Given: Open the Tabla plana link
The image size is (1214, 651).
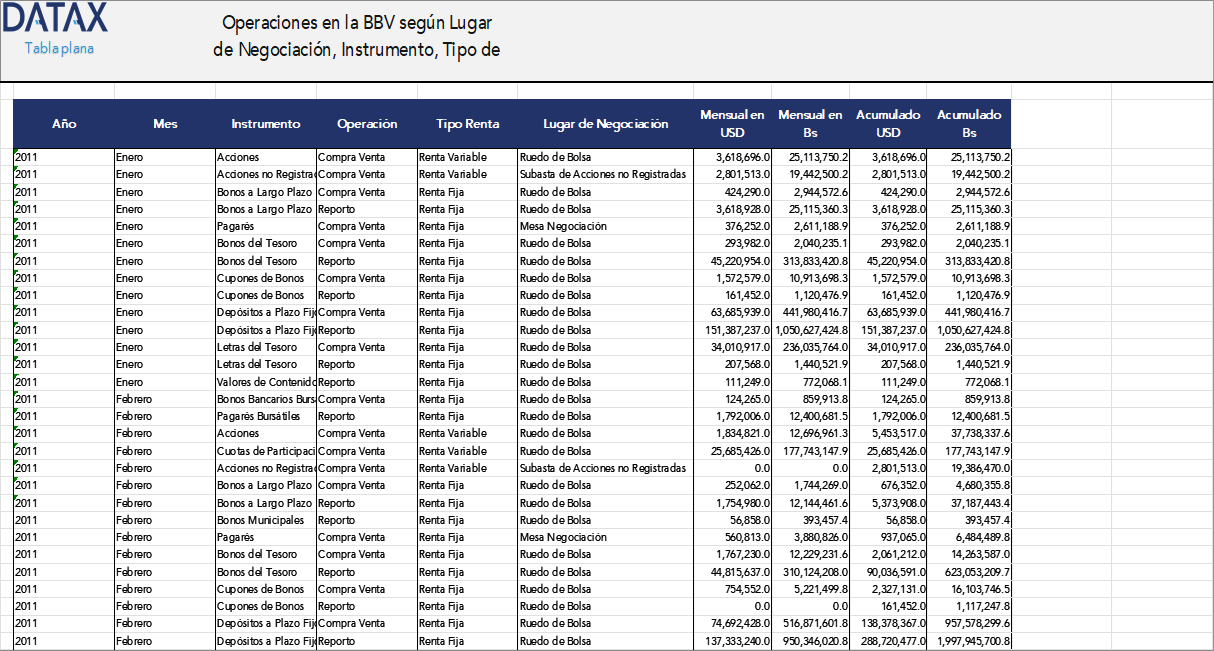Looking at the screenshot, I should coord(55,46).
